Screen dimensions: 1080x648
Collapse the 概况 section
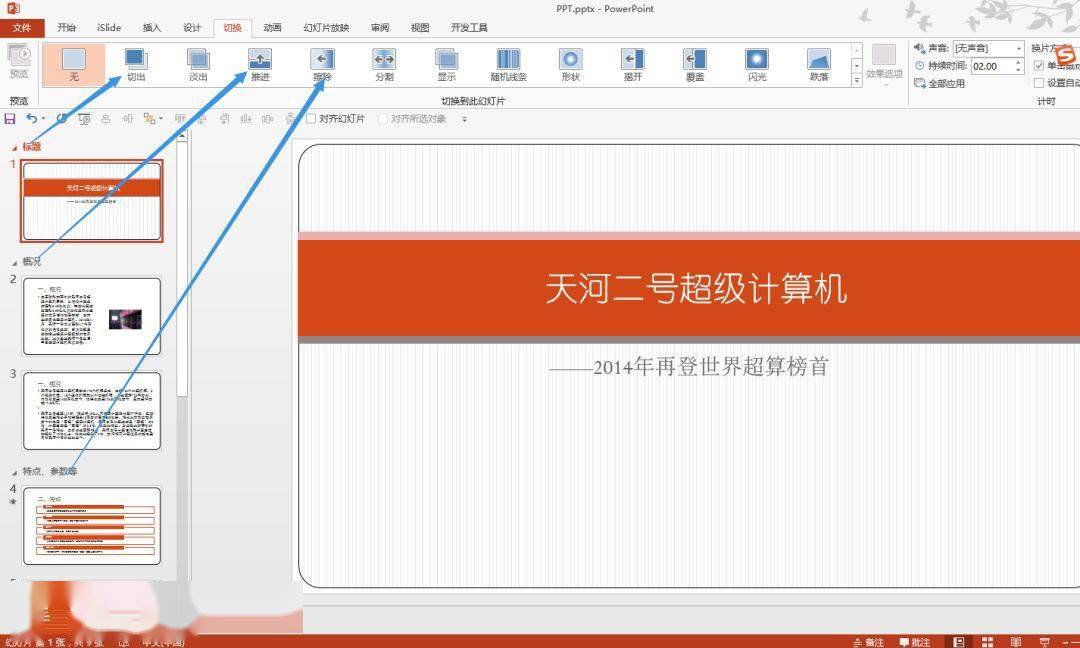pyautogui.click(x=14, y=262)
